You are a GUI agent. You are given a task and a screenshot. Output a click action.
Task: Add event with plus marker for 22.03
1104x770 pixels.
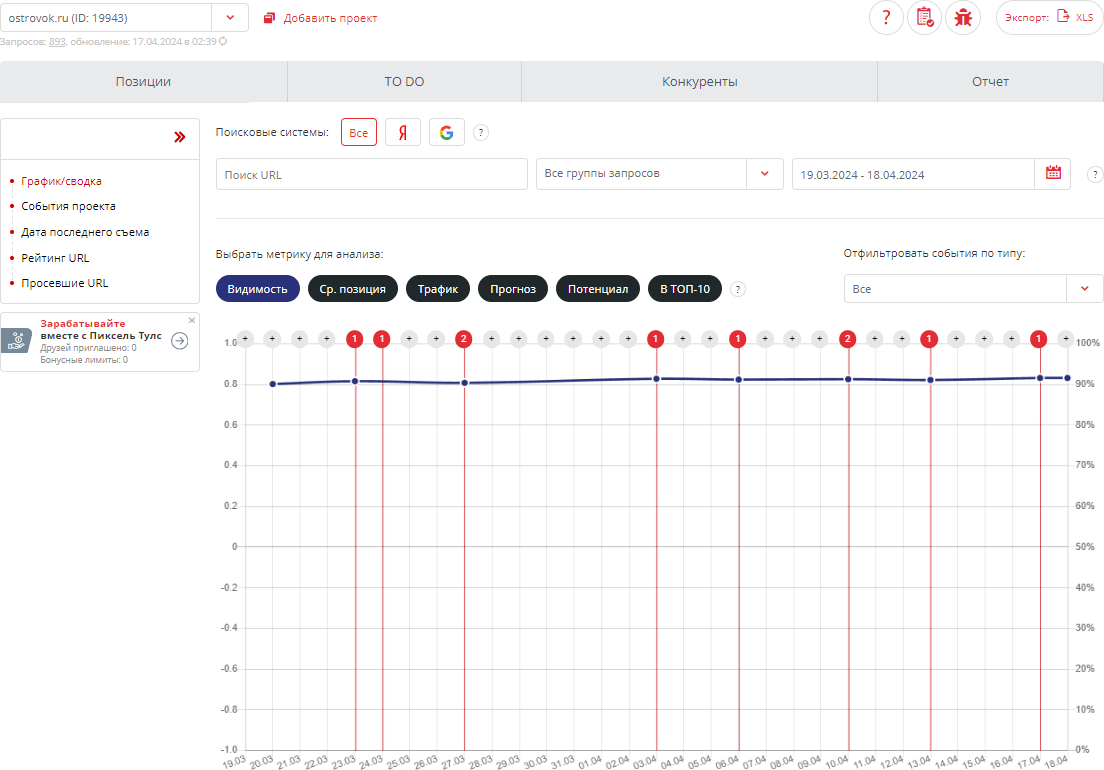(327, 339)
